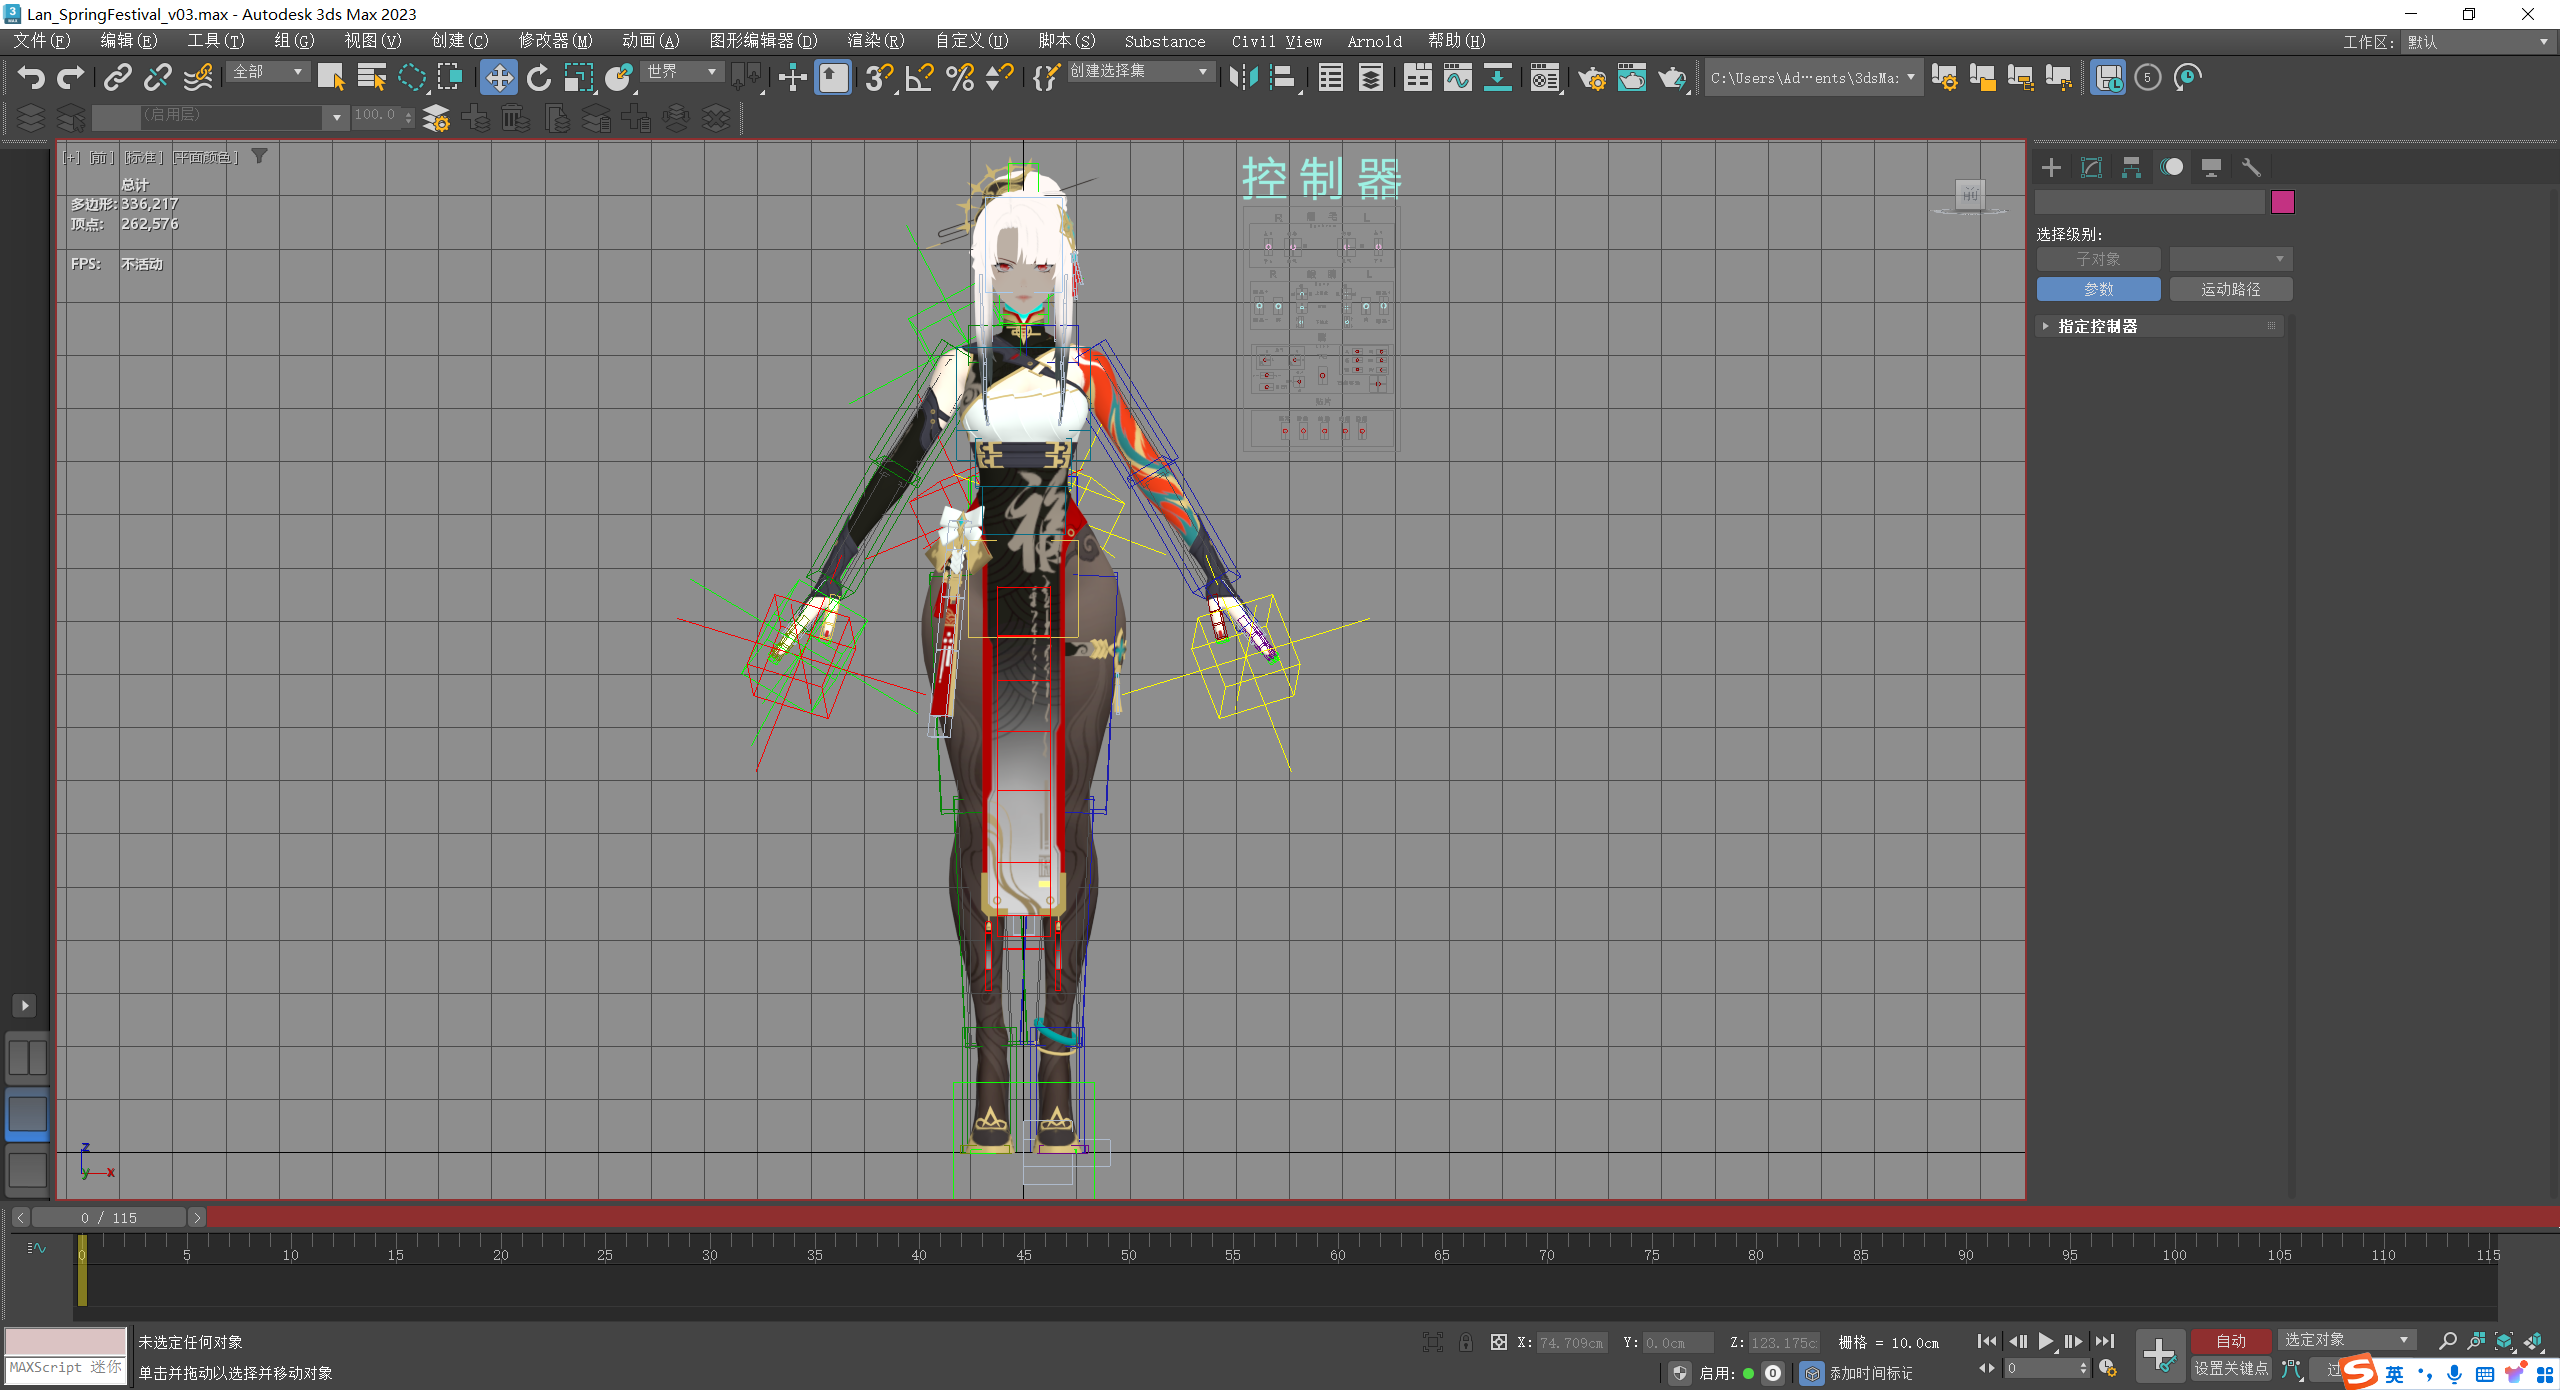Click the Time Configuration clock icon

[2107, 1368]
